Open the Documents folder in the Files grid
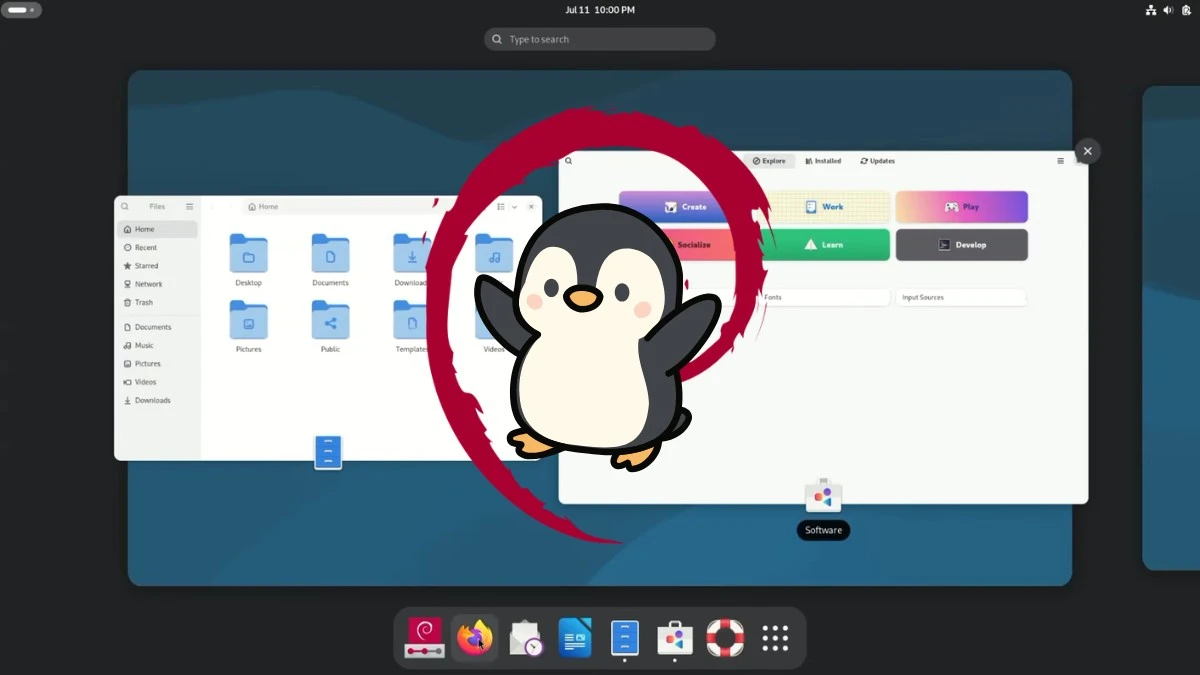The height and width of the screenshot is (675, 1200). (x=330, y=260)
